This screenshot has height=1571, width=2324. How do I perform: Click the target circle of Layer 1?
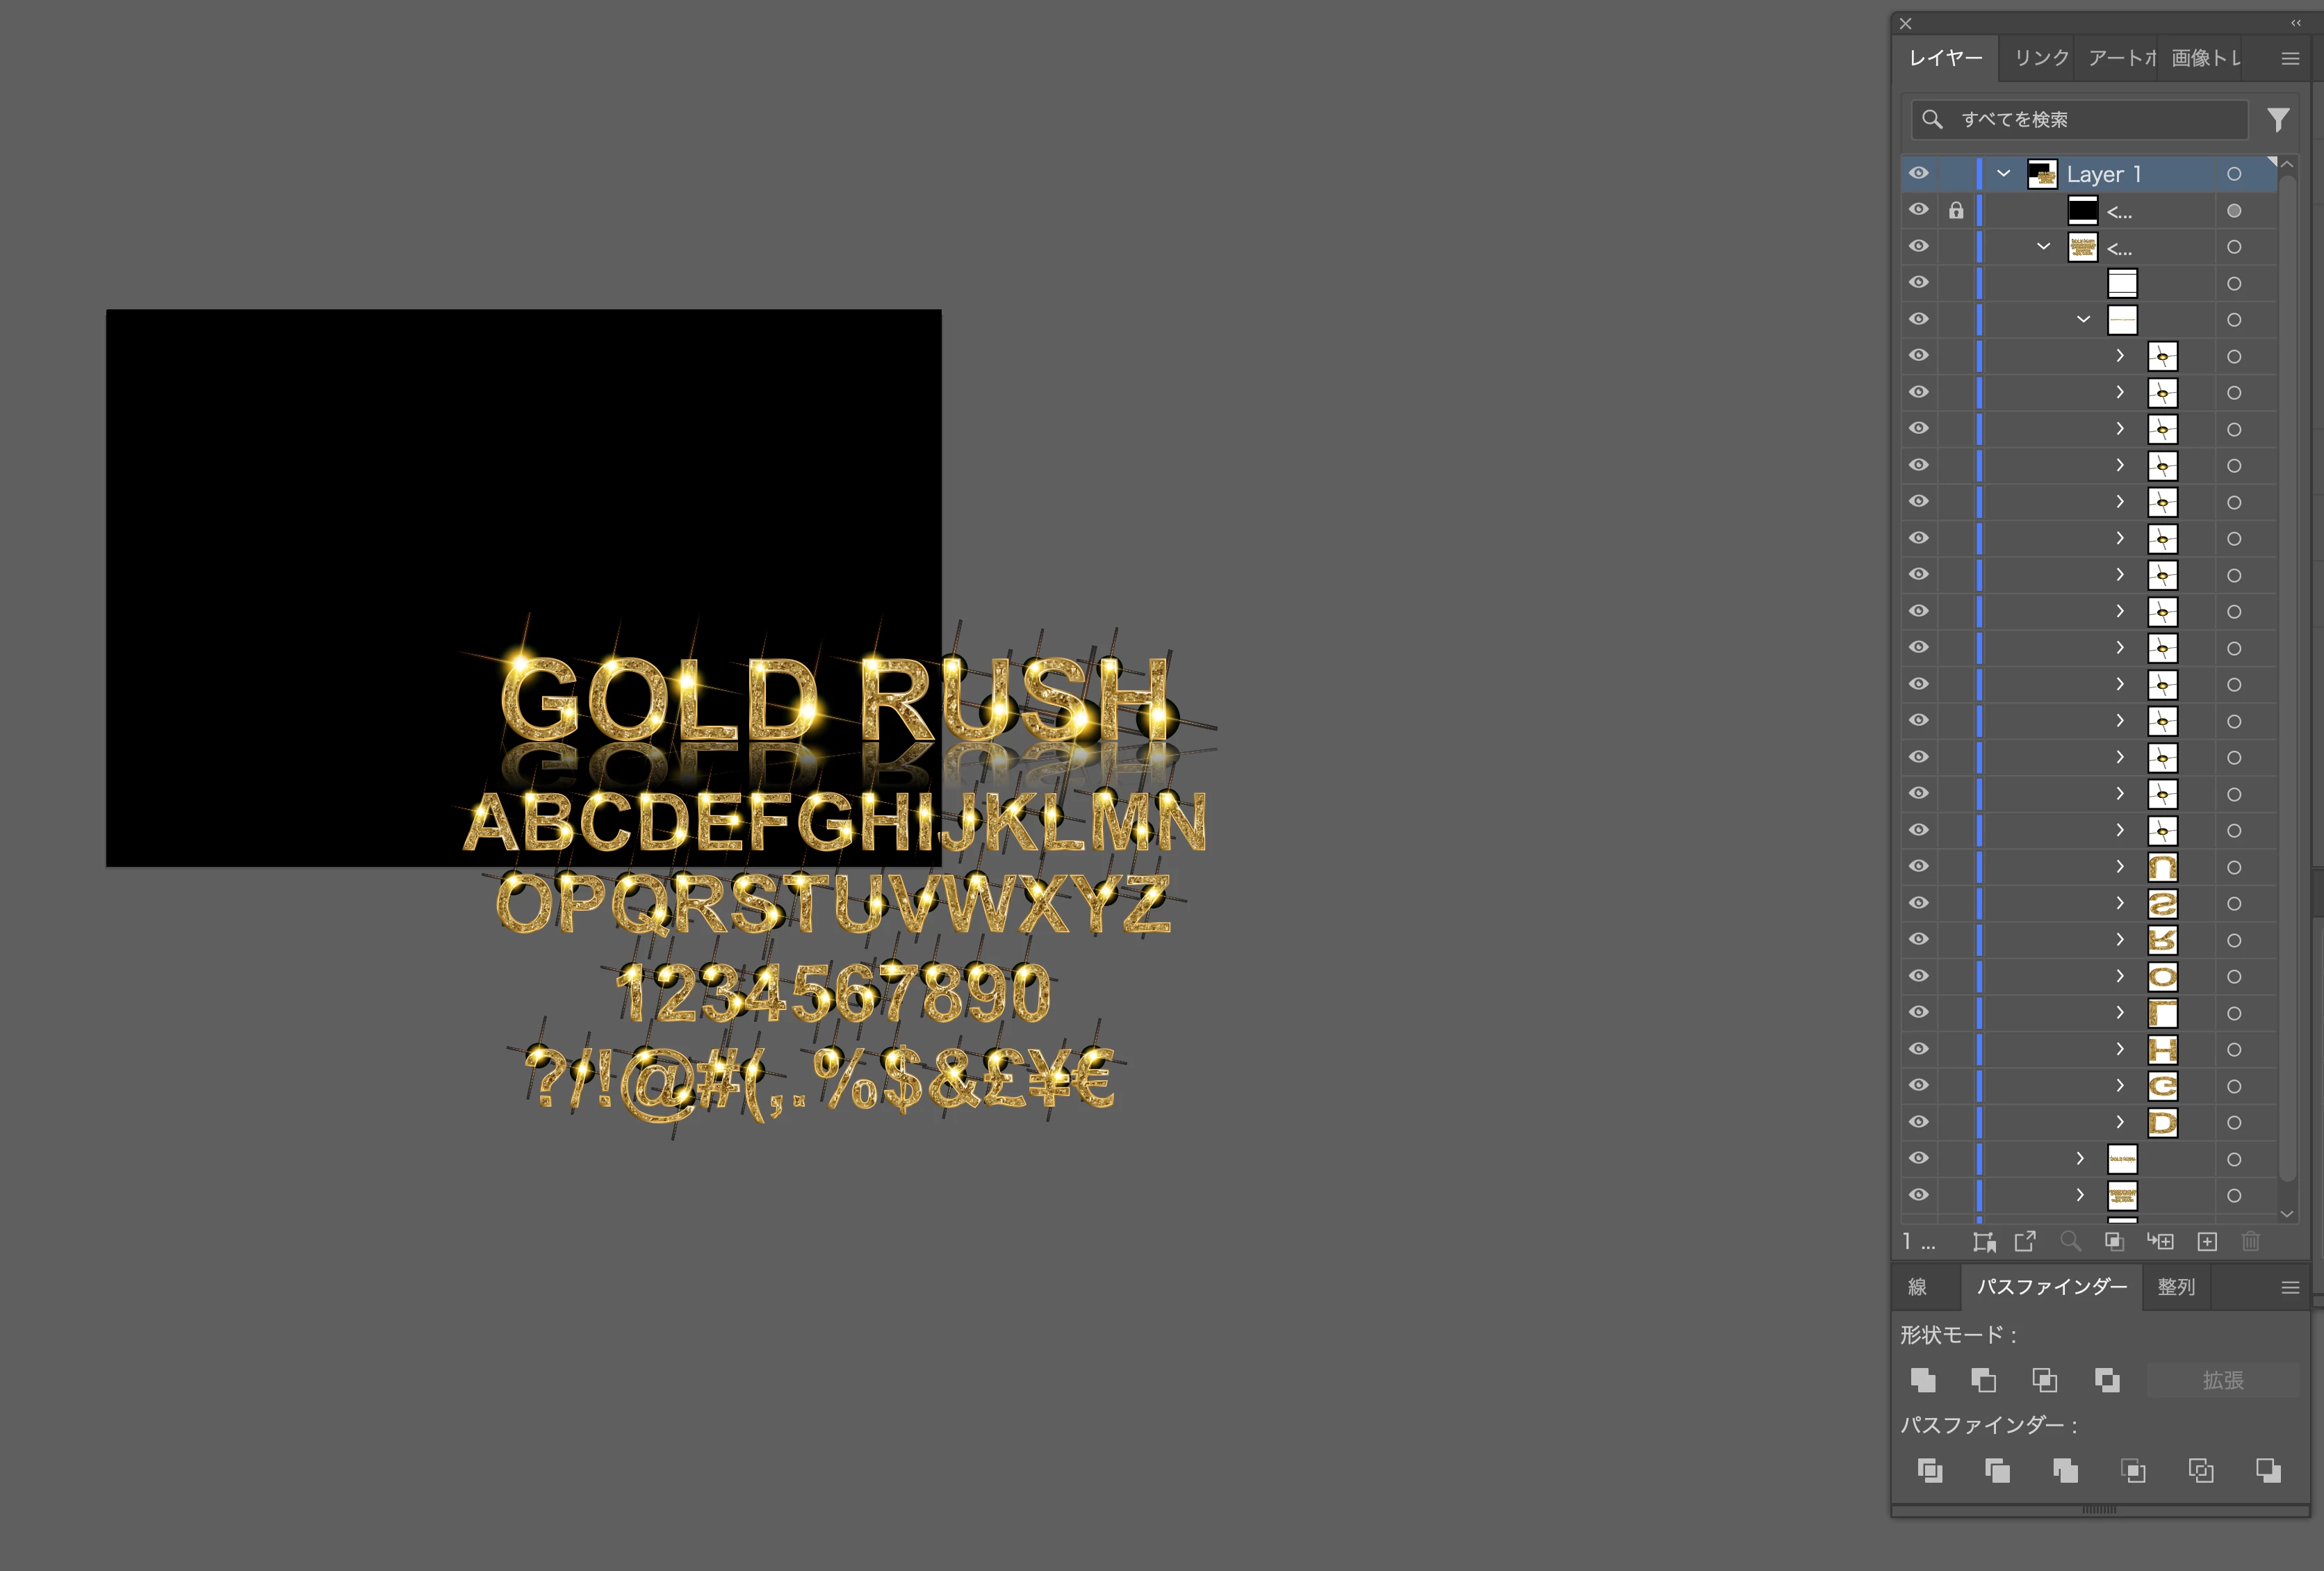(x=2233, y=174)
